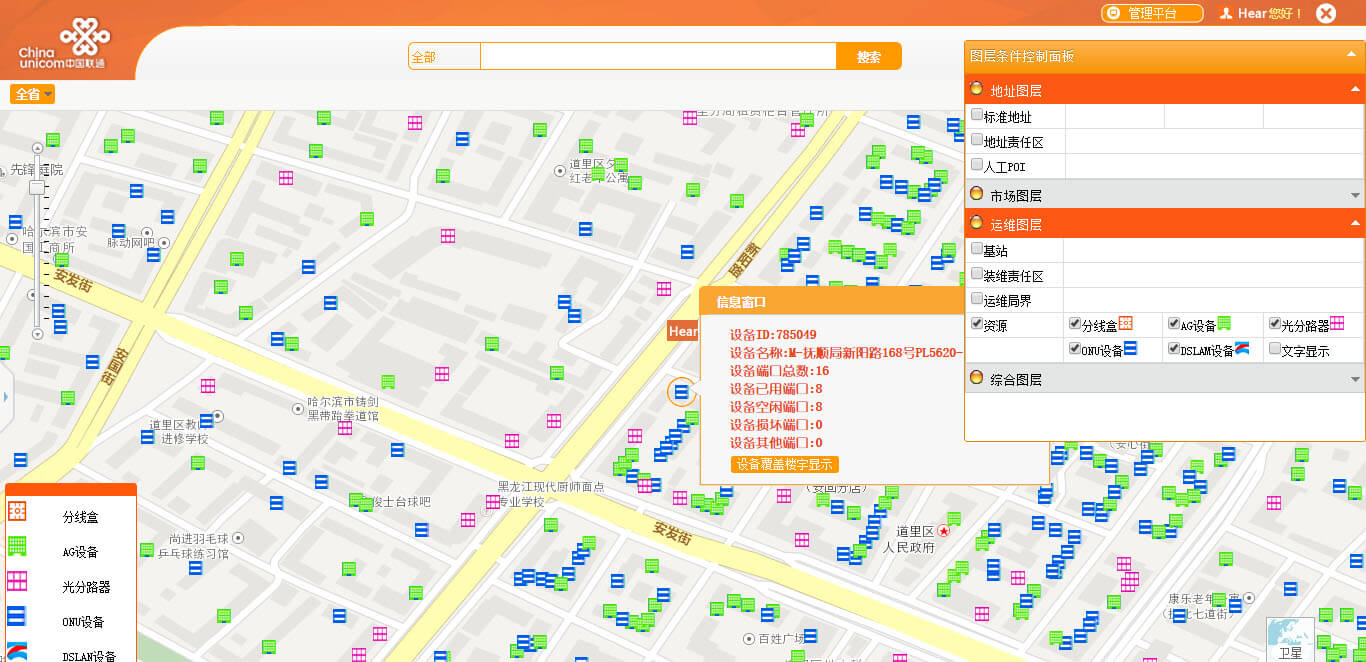1366x662 pixels.
Task: Enable the 文字显示 checkbox
Action: tap(1274, 349)
